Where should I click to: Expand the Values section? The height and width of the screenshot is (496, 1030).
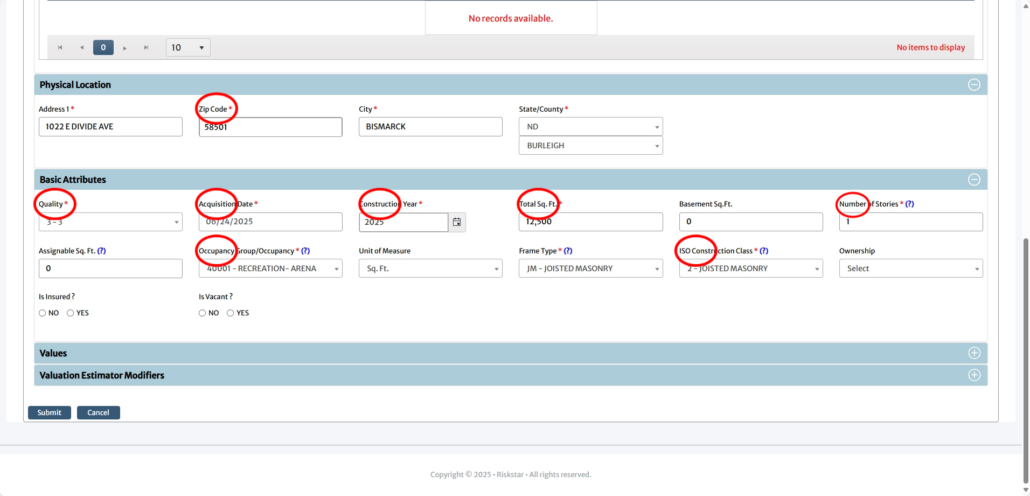click(x=973, y=353)
